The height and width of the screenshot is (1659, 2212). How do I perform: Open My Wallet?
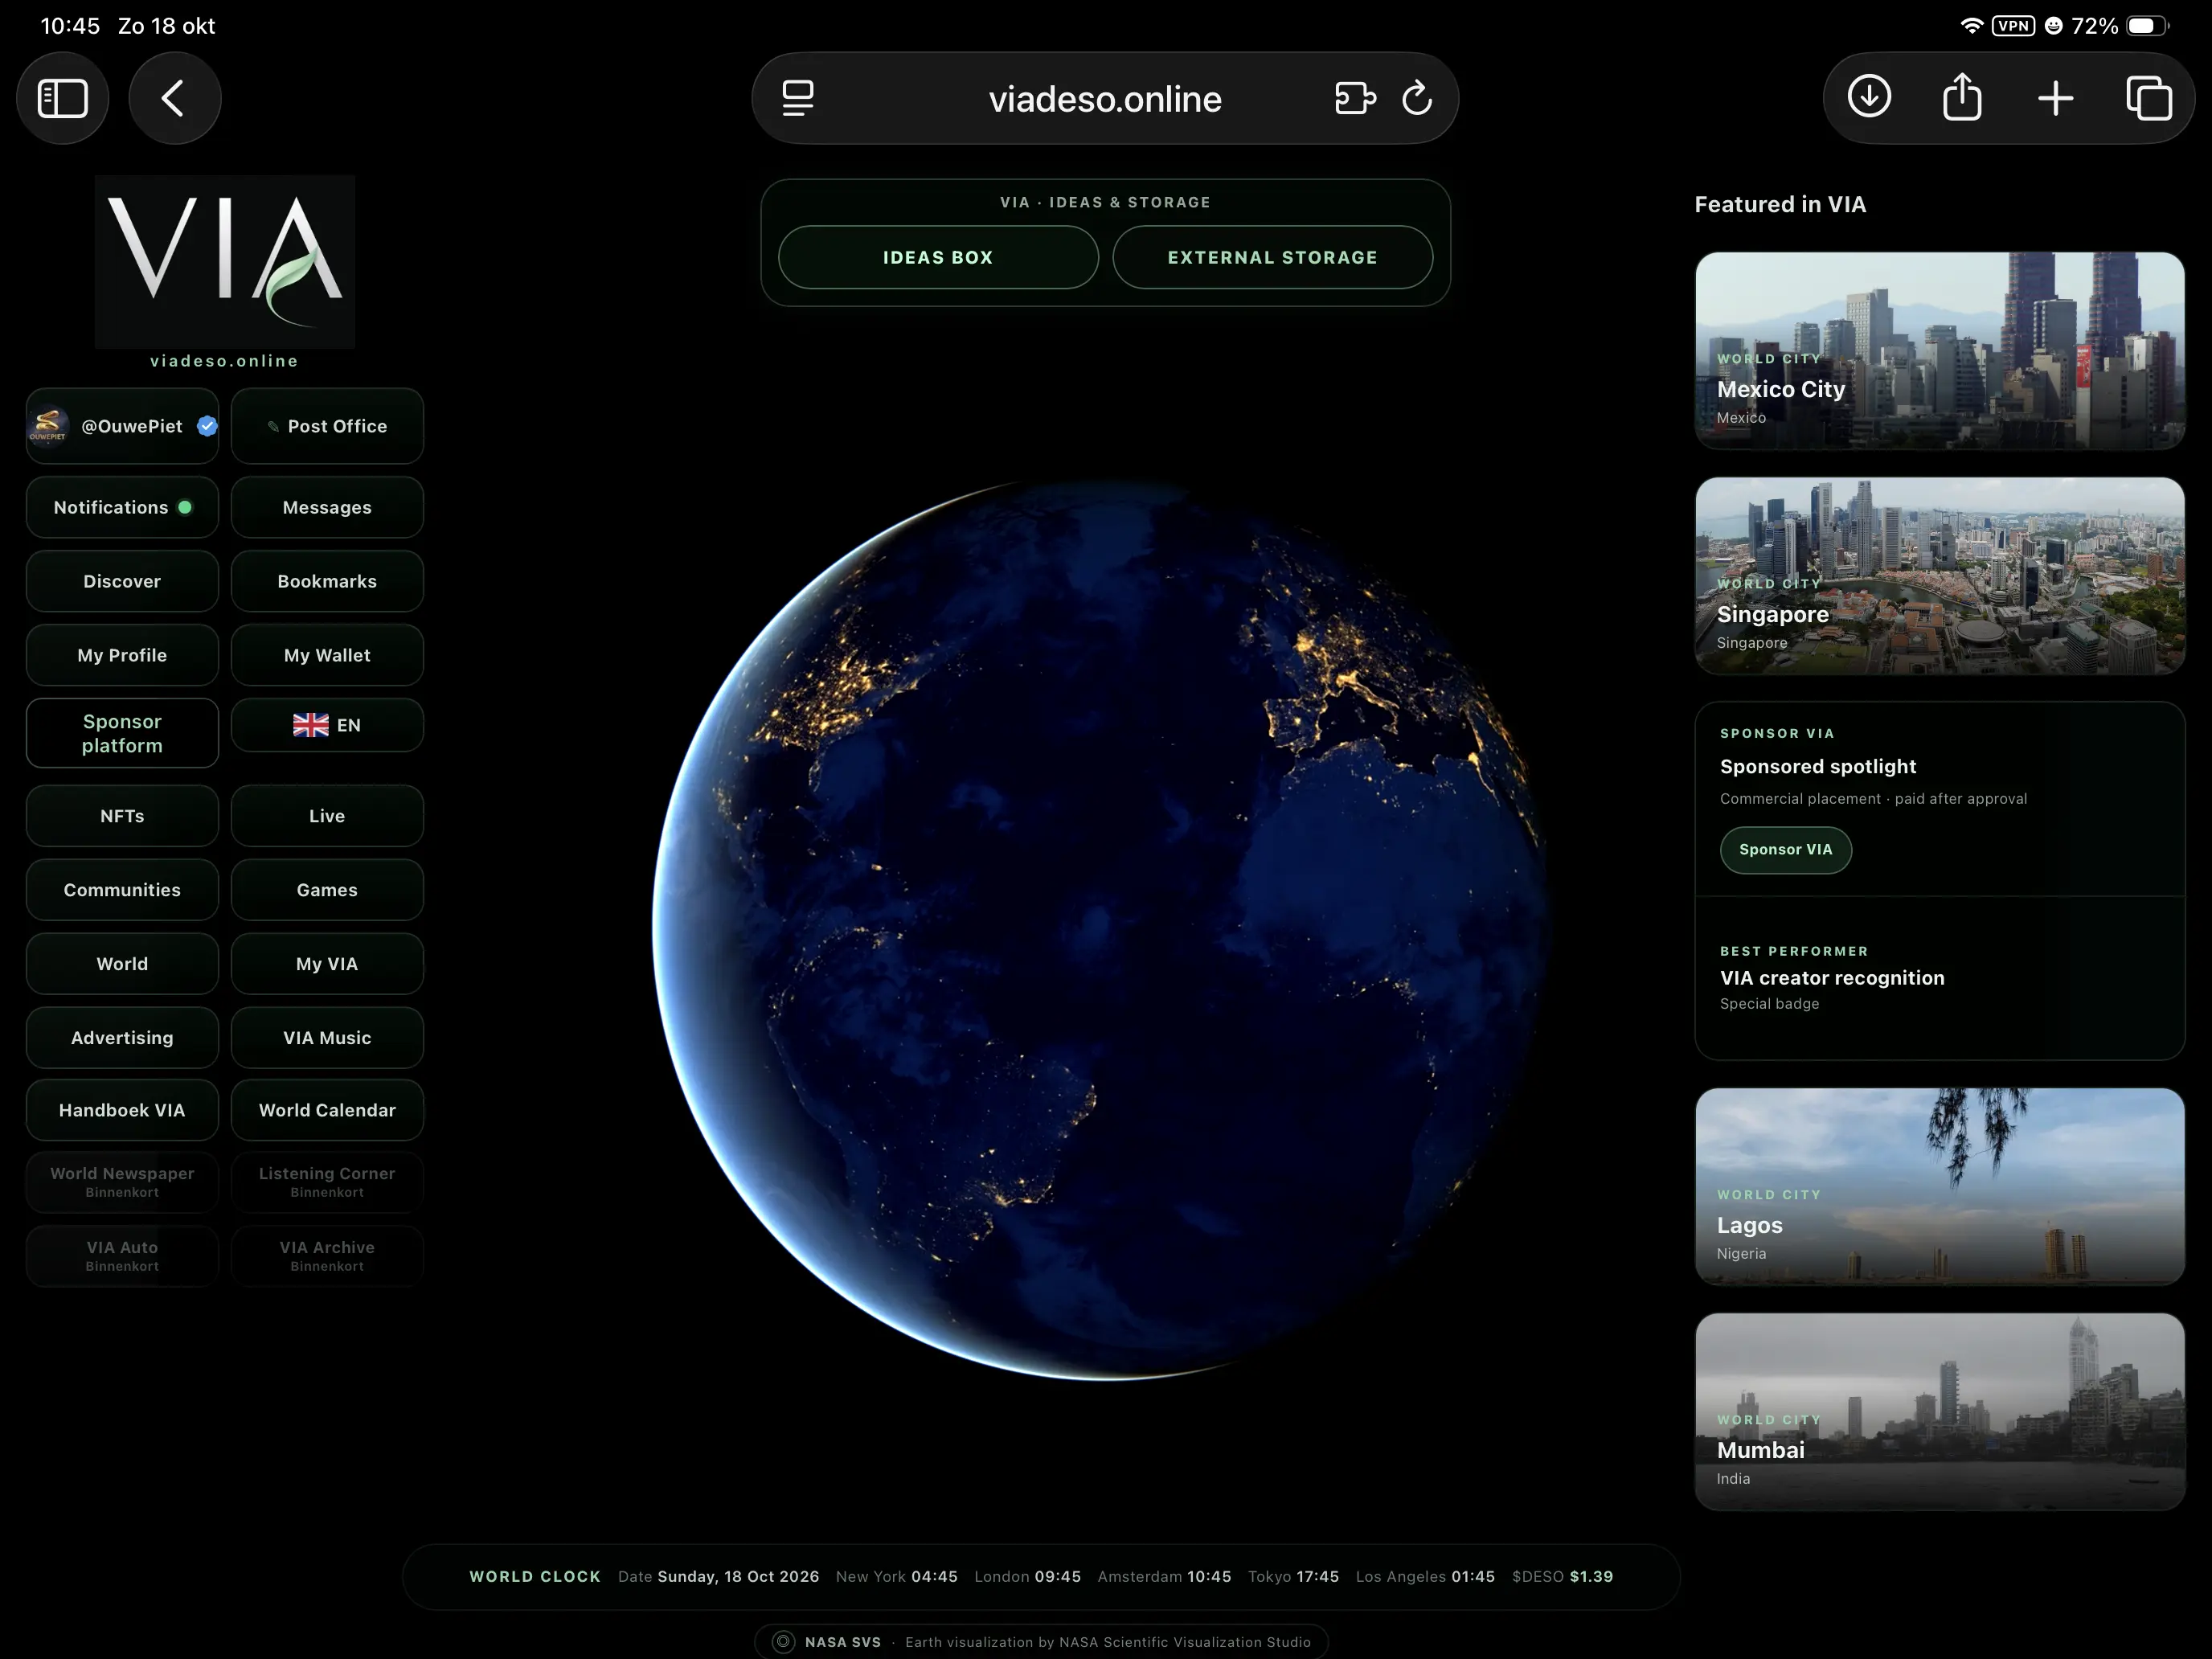coord(327,655)
